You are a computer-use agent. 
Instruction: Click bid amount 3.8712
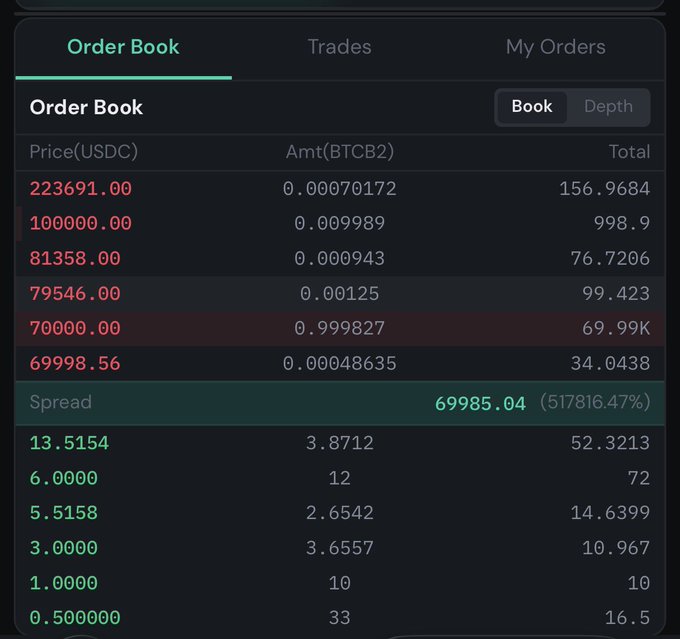pos(340,443)
